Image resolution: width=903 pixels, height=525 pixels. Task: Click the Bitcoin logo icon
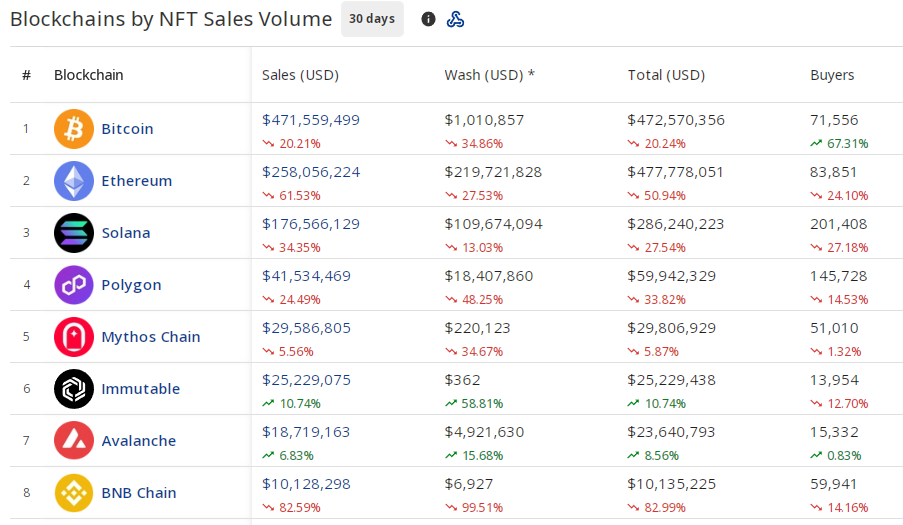tap(74, 129)
